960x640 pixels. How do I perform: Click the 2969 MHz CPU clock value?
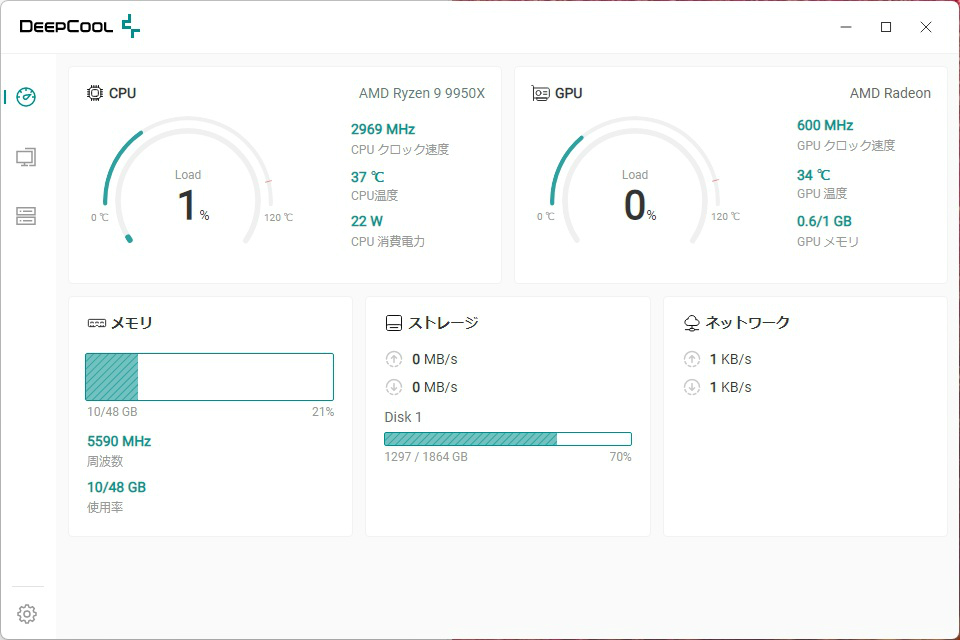click(382, 129)
